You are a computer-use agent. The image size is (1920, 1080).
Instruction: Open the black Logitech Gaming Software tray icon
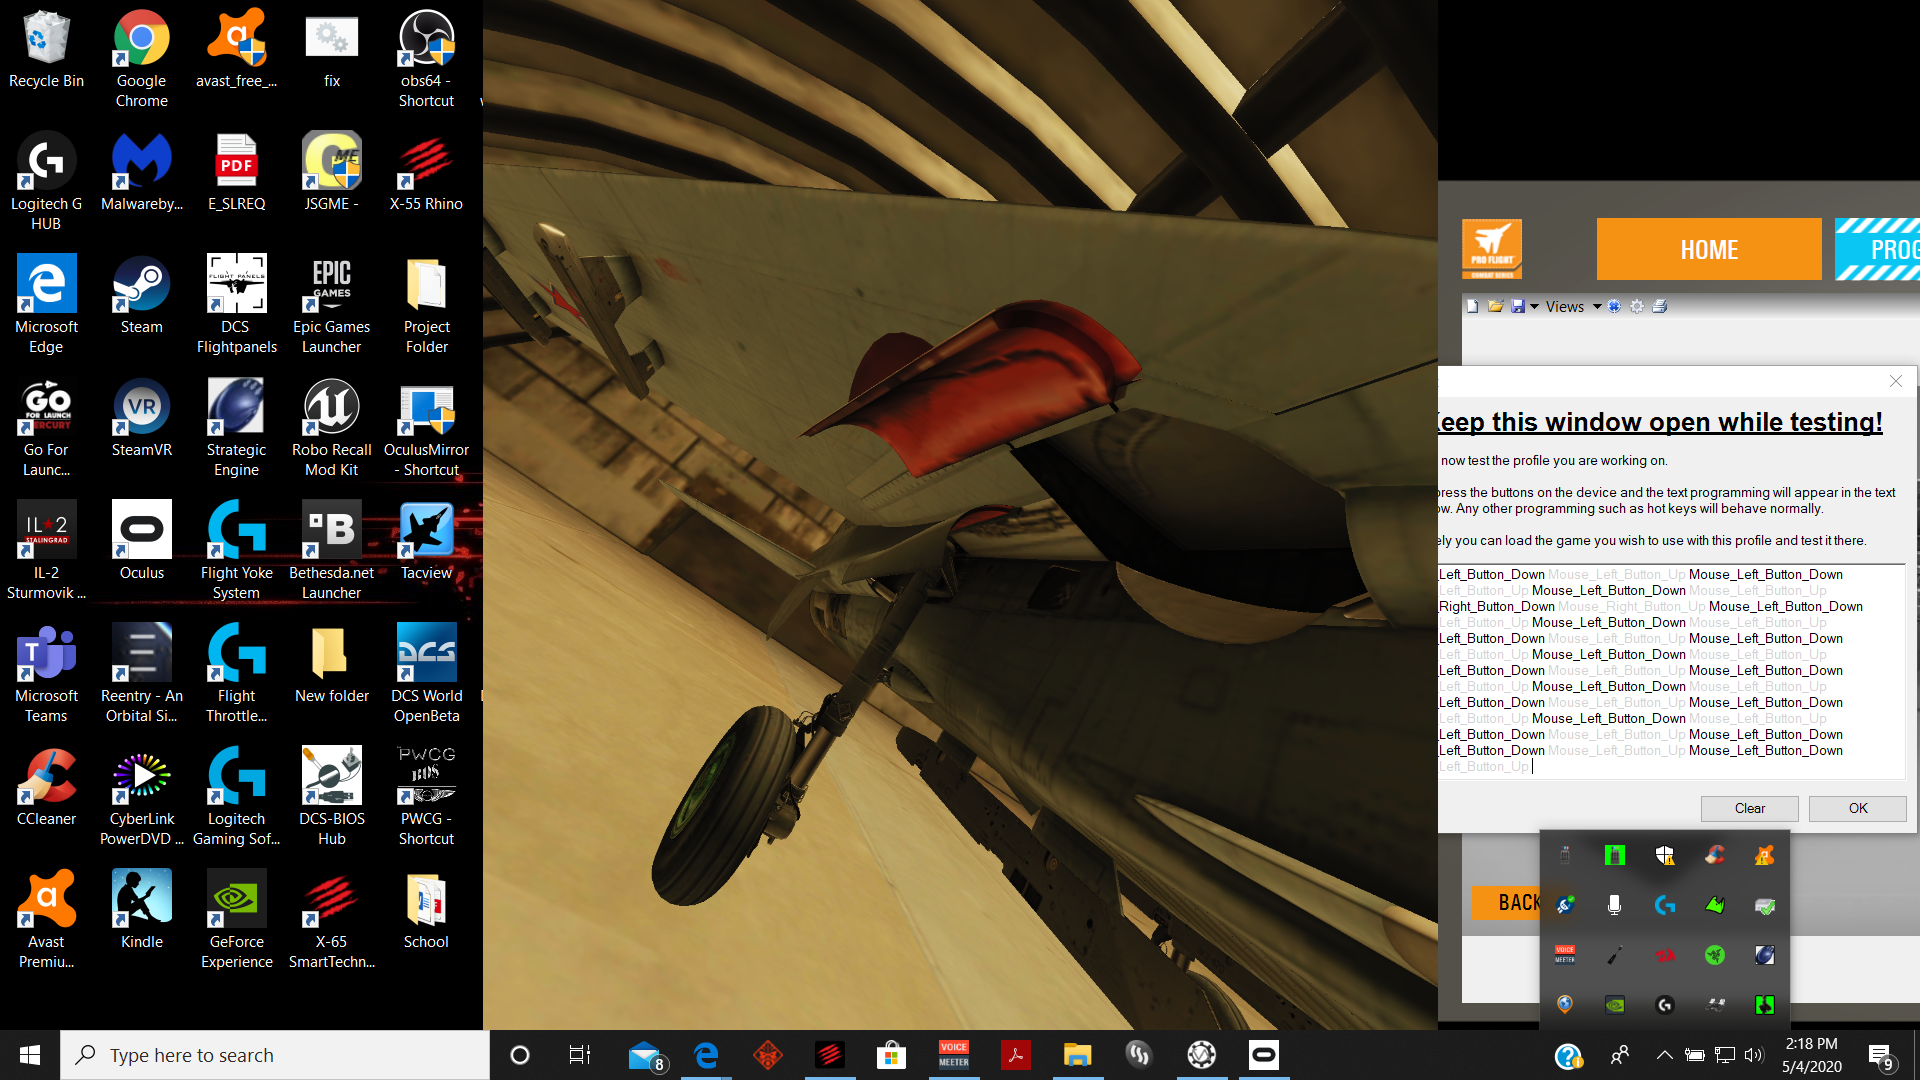1665,1005
